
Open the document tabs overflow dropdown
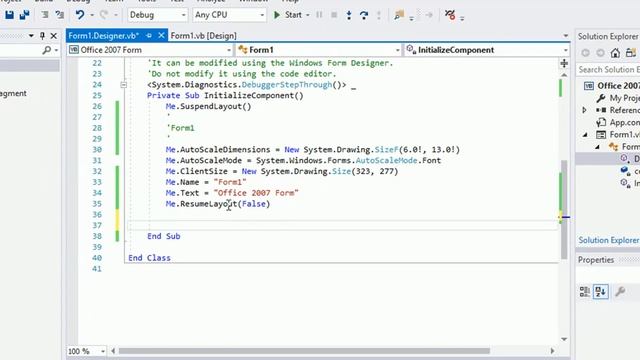click(565, 36)
